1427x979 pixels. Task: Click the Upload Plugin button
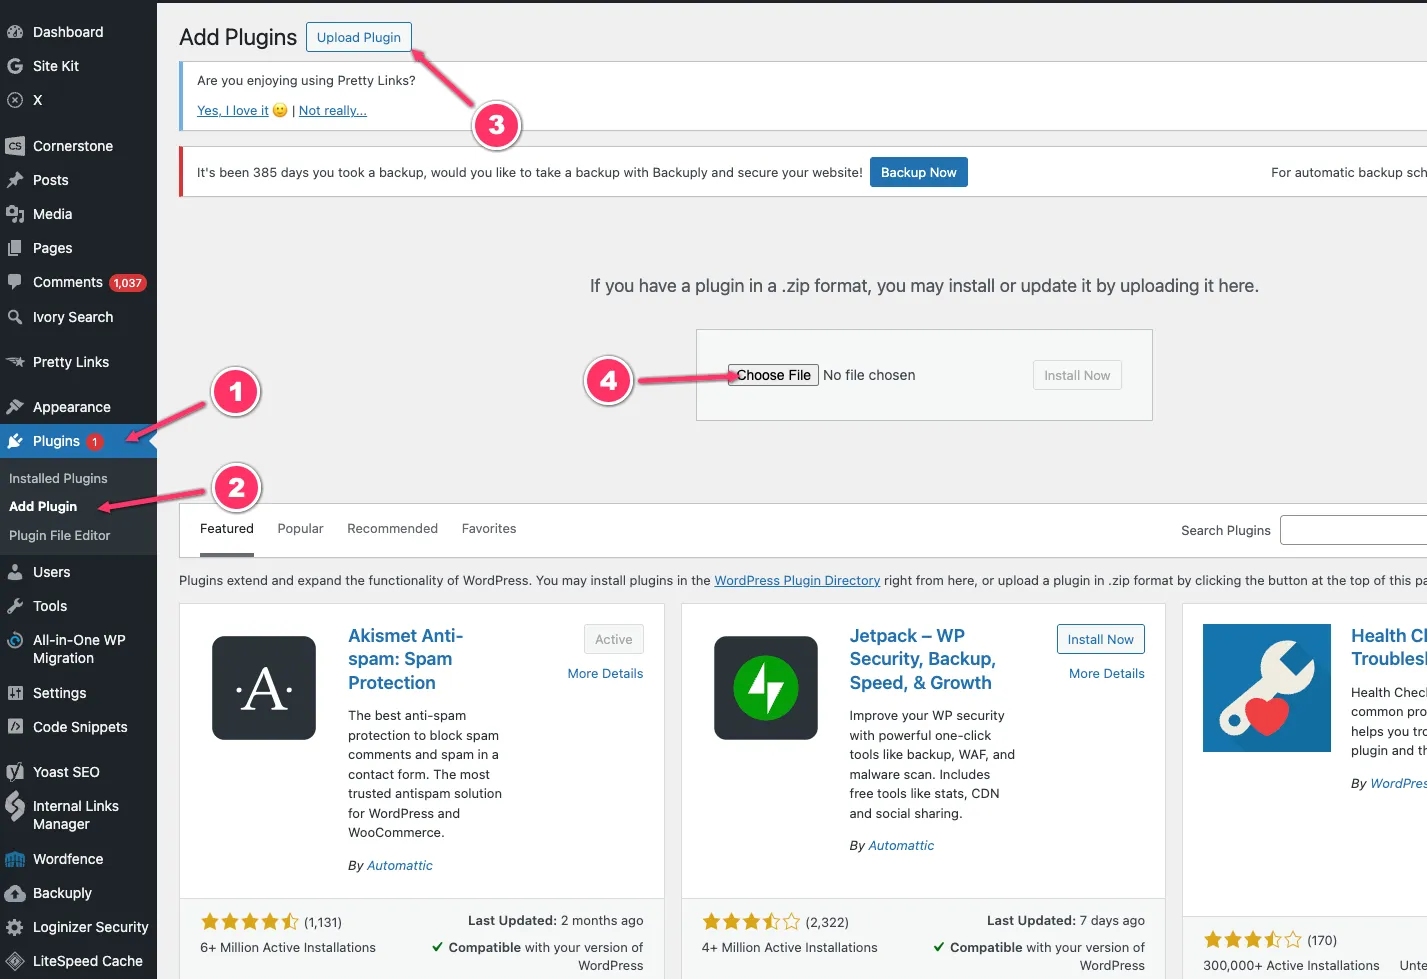(x=359, y=37)
